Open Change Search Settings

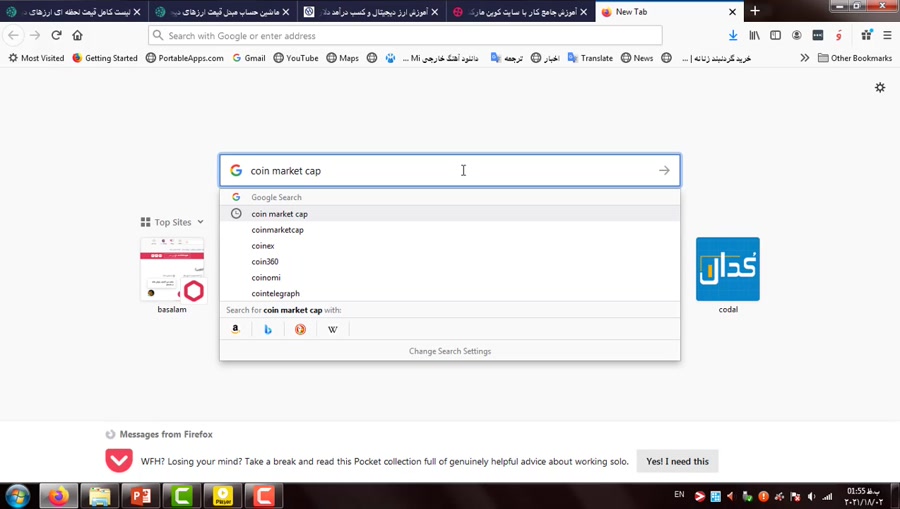[450, 351]
